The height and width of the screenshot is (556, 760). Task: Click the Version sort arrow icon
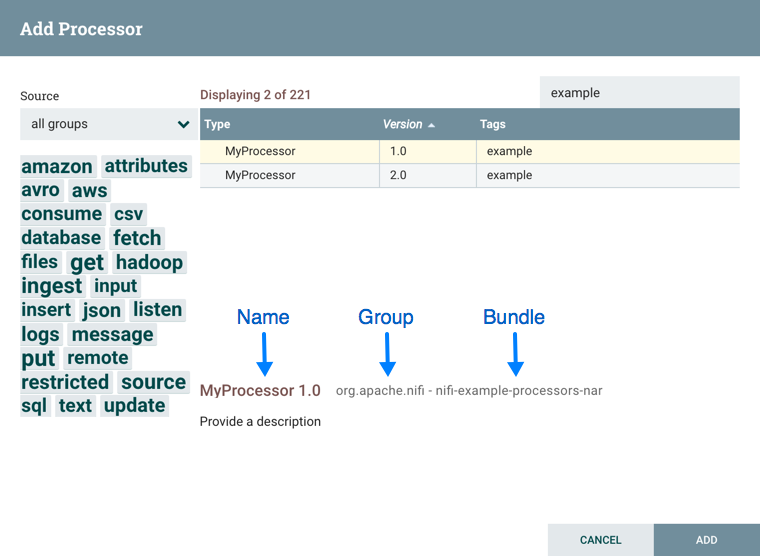point(432,125)
